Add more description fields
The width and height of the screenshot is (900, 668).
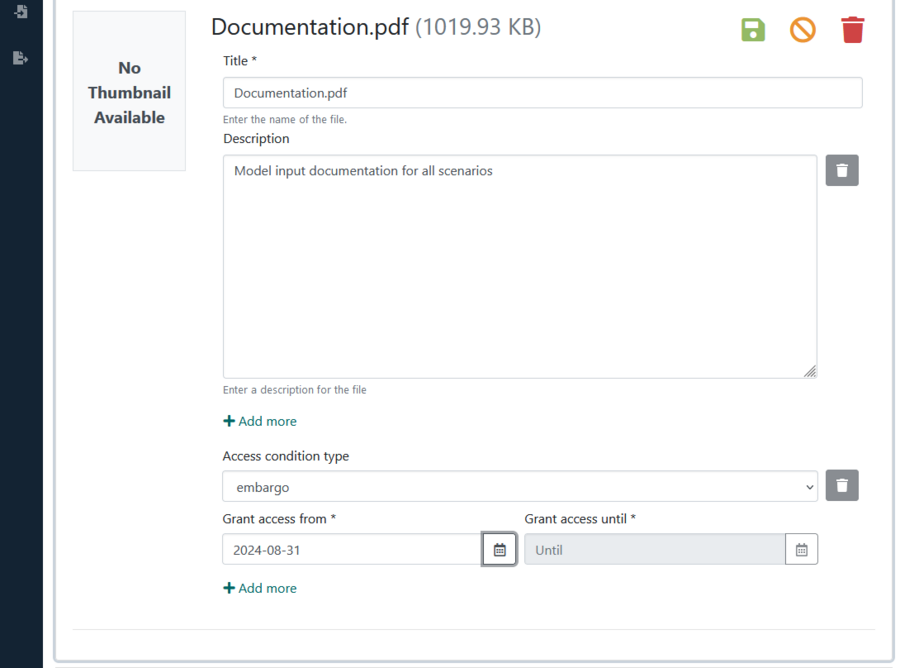tap(260, 421)
